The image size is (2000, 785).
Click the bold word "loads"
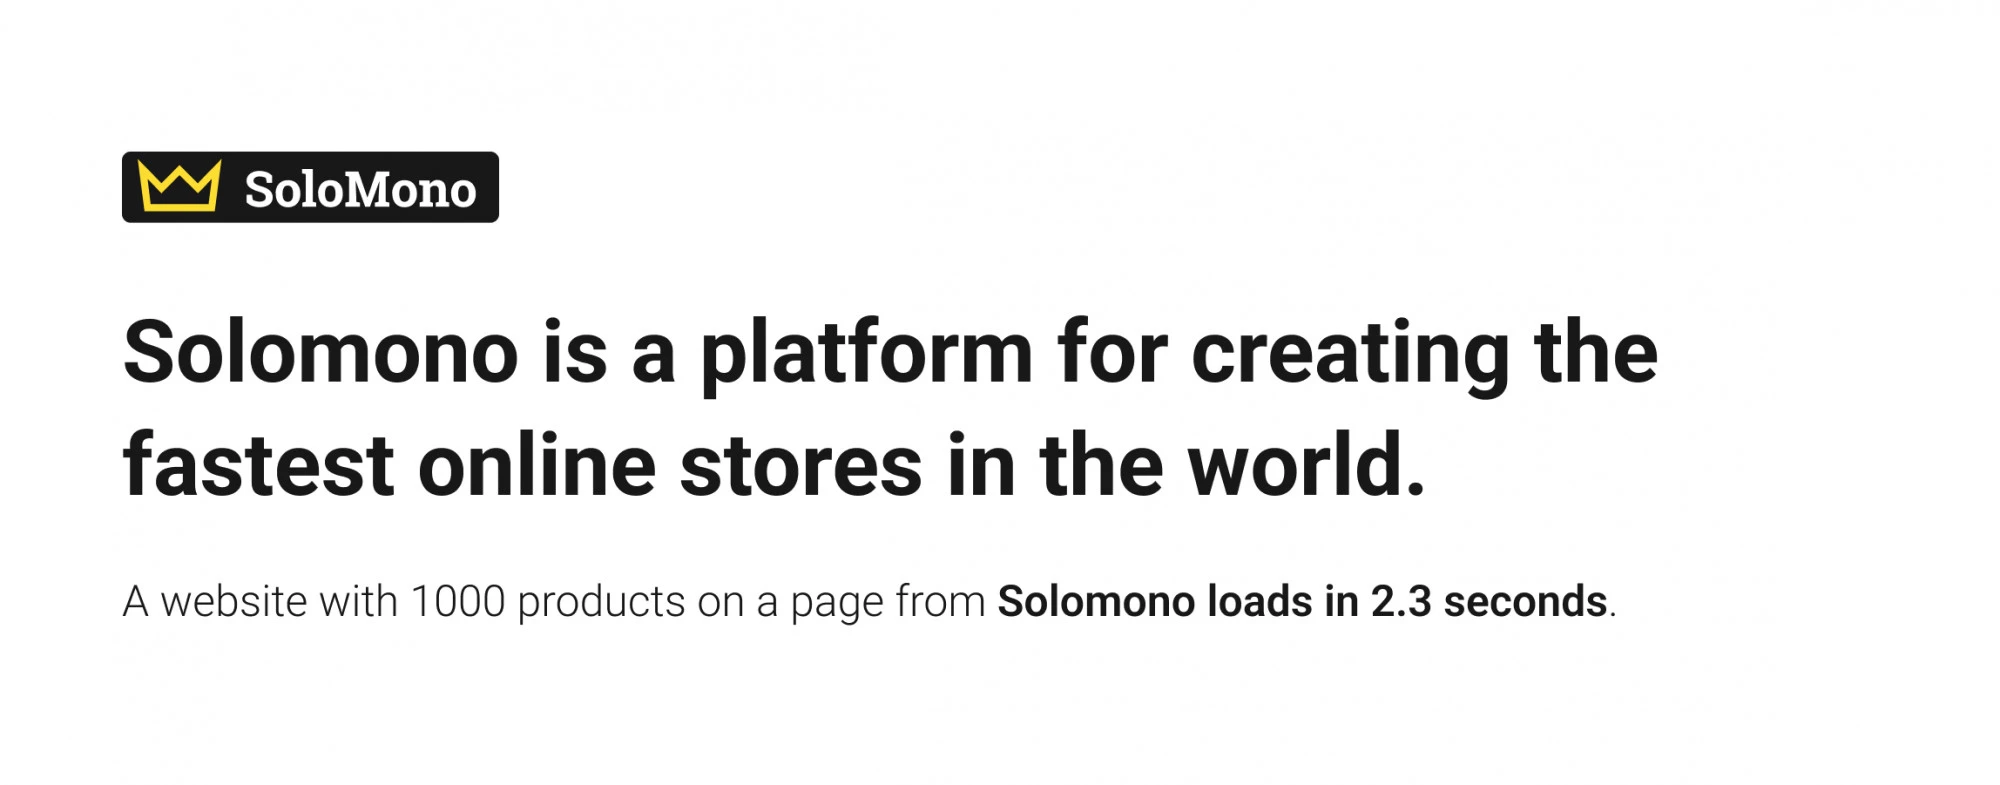pos(1260,602)
